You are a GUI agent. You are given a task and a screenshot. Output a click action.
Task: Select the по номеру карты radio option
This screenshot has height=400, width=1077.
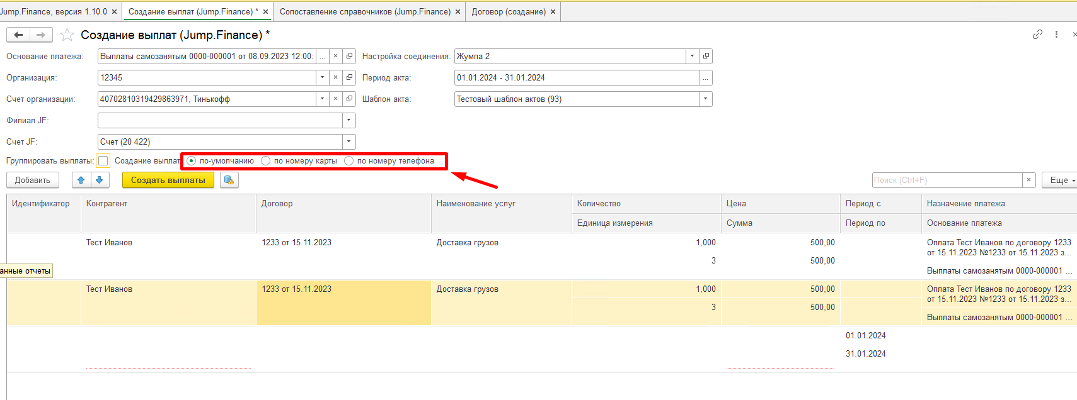pyautogui.click(x=265, y=161)
